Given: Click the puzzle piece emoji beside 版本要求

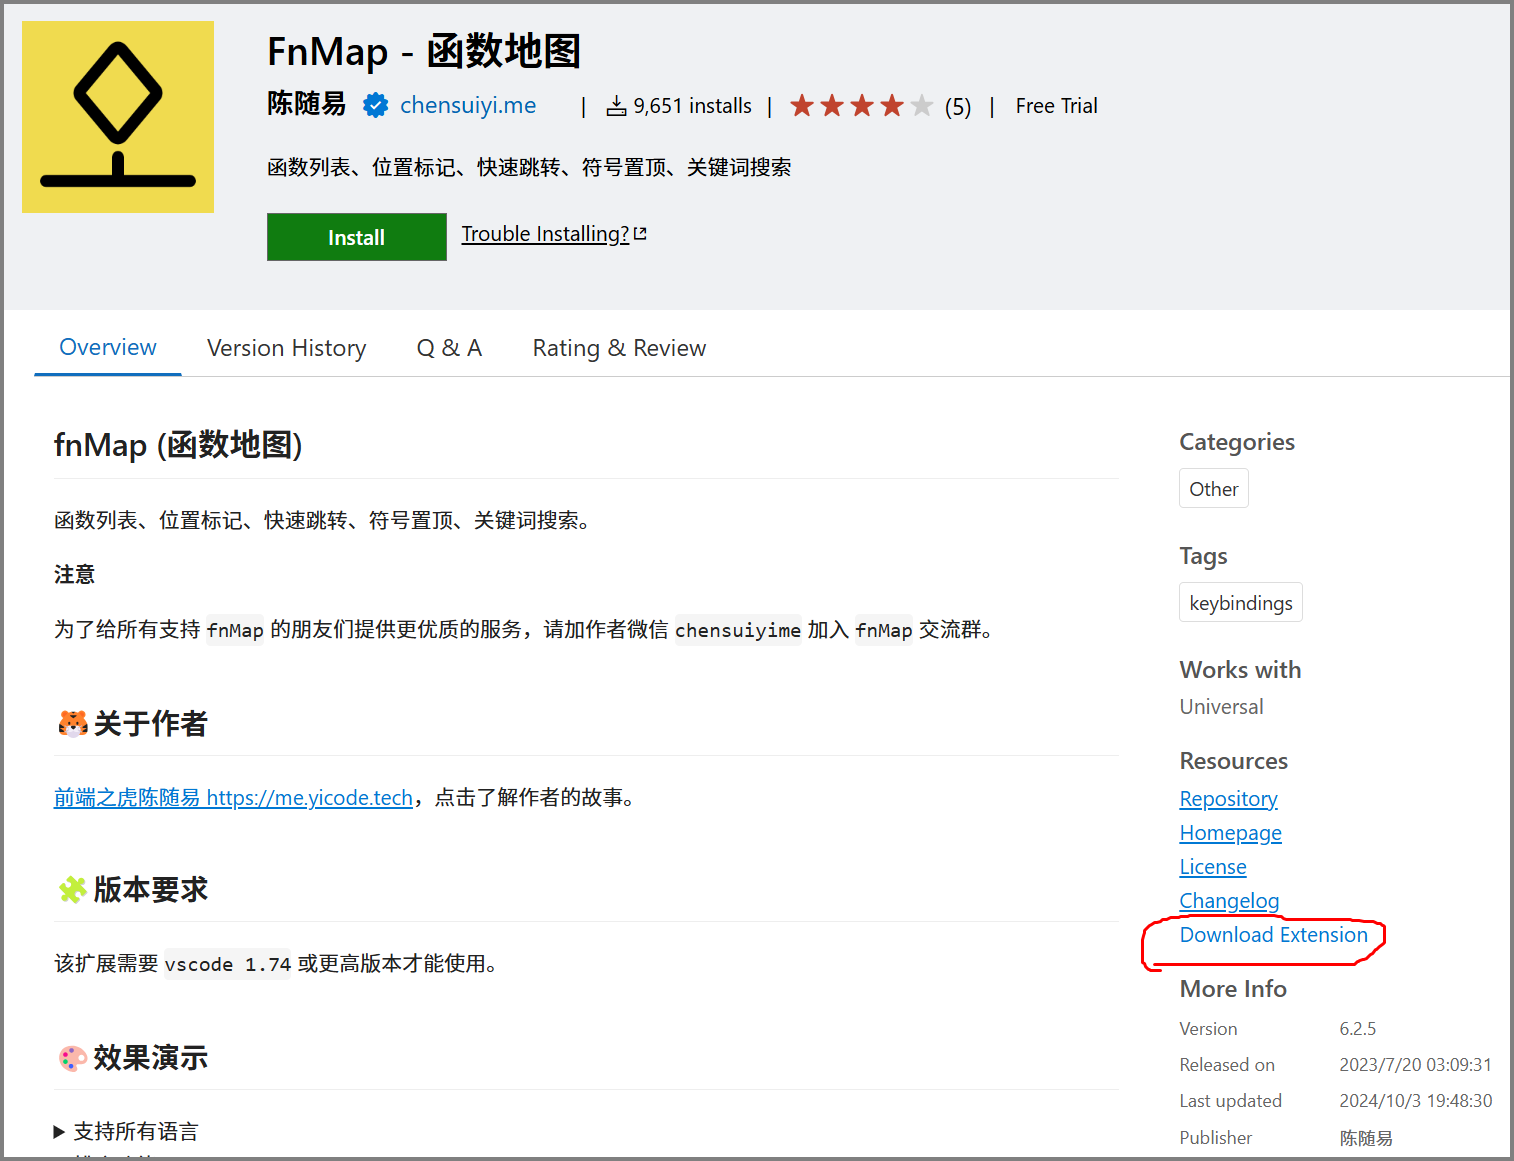Looking at the screenshot, I should pos(72,889).
